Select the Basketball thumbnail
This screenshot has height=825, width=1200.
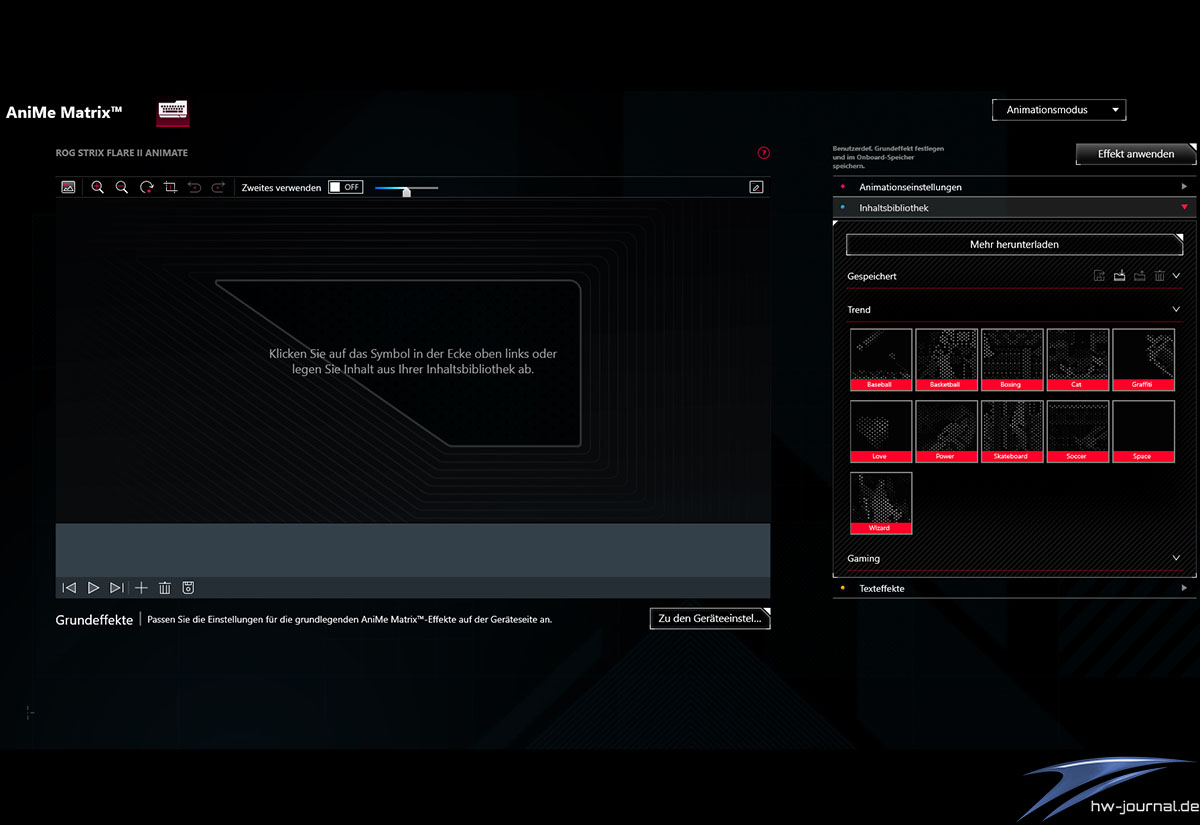[946, 359]
